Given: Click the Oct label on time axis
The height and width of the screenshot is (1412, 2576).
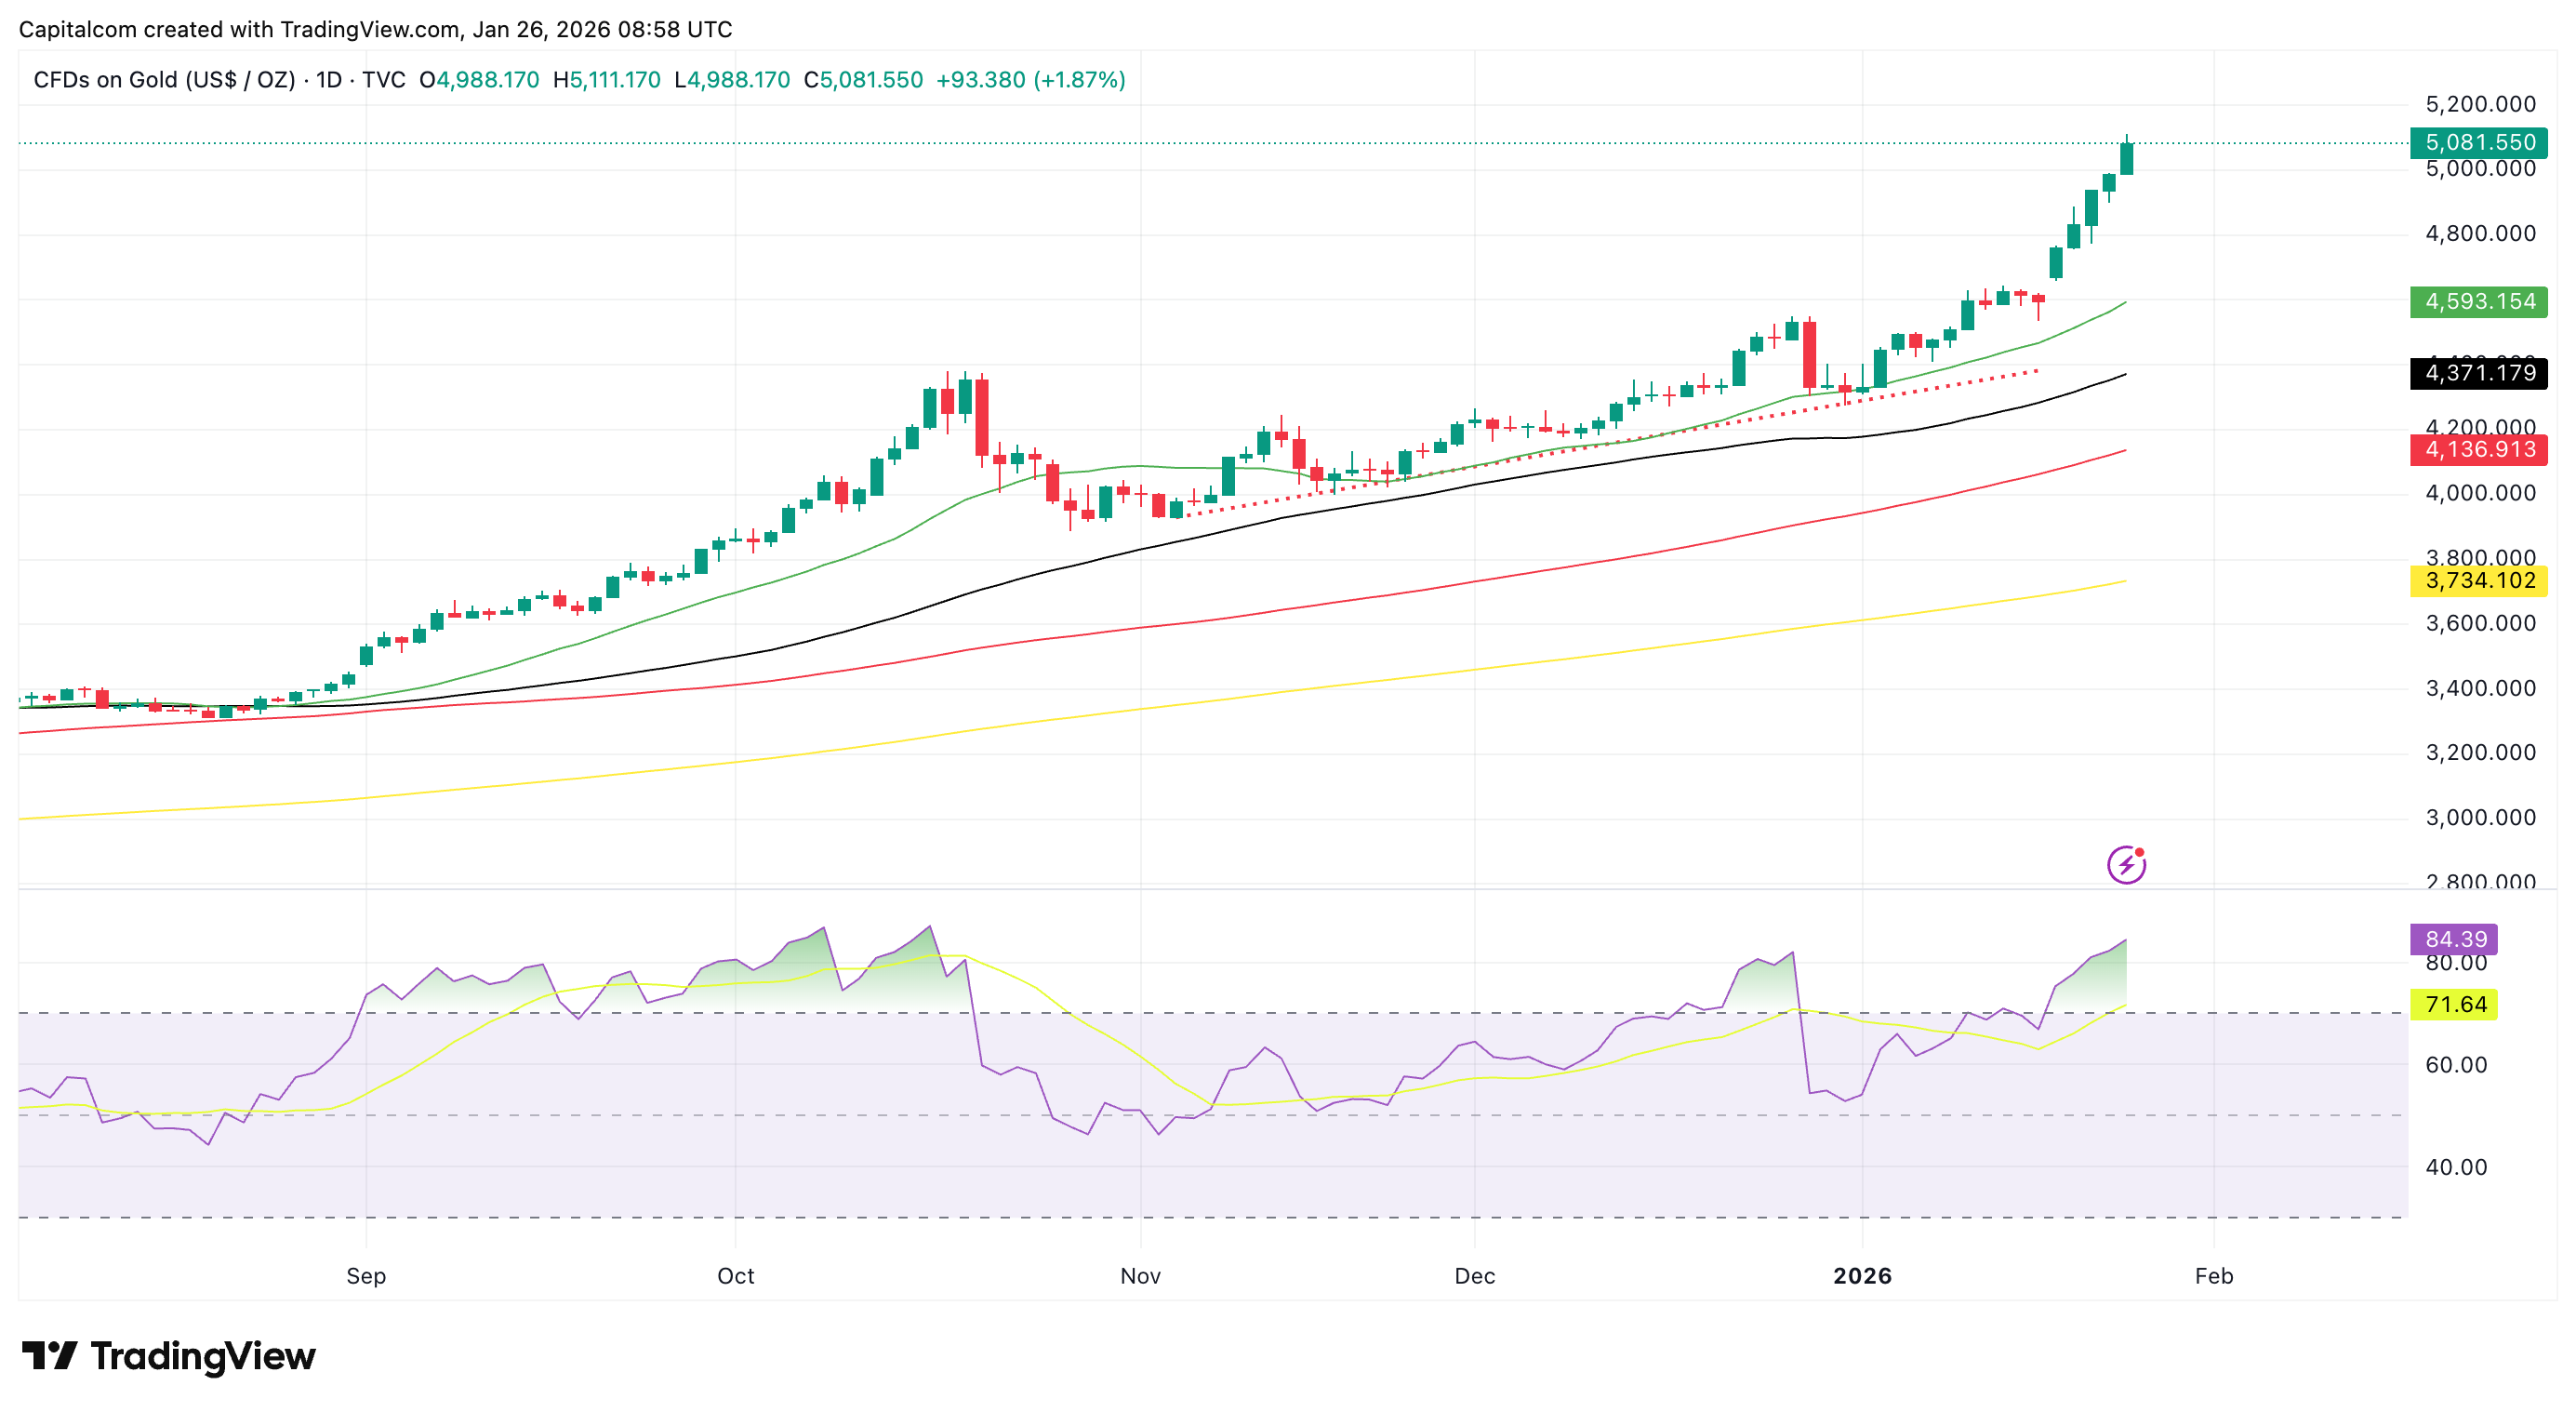Looking at the screenshot, I should [x=736, y=1276].
